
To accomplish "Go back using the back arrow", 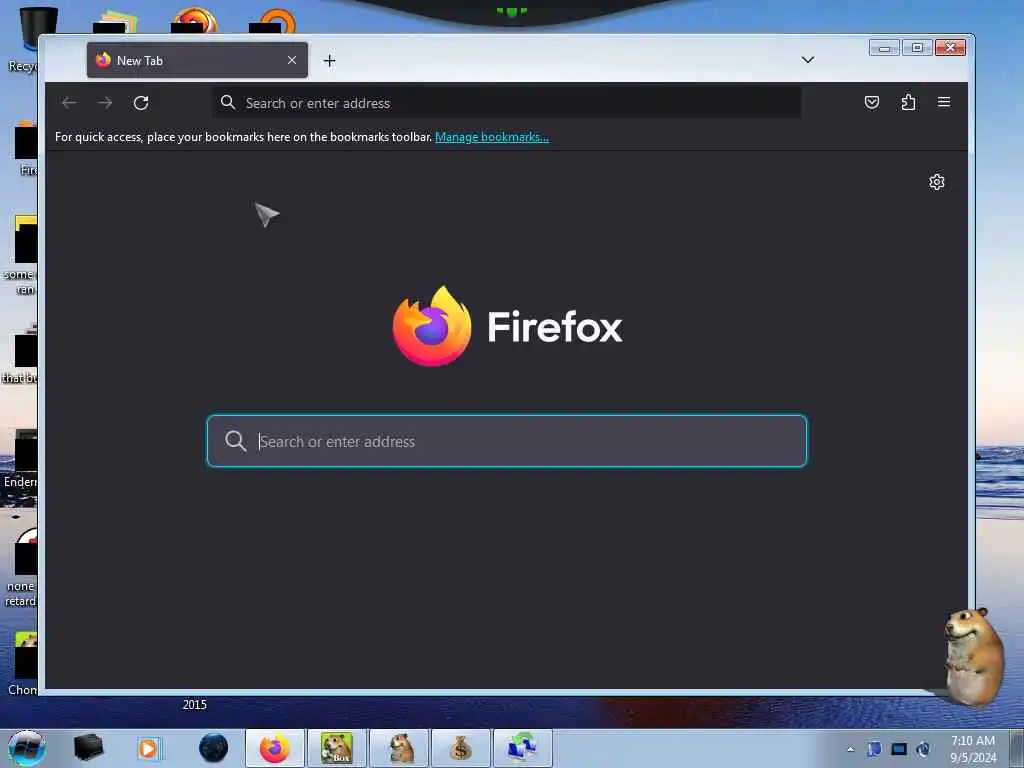I will [x=69, y=103].
